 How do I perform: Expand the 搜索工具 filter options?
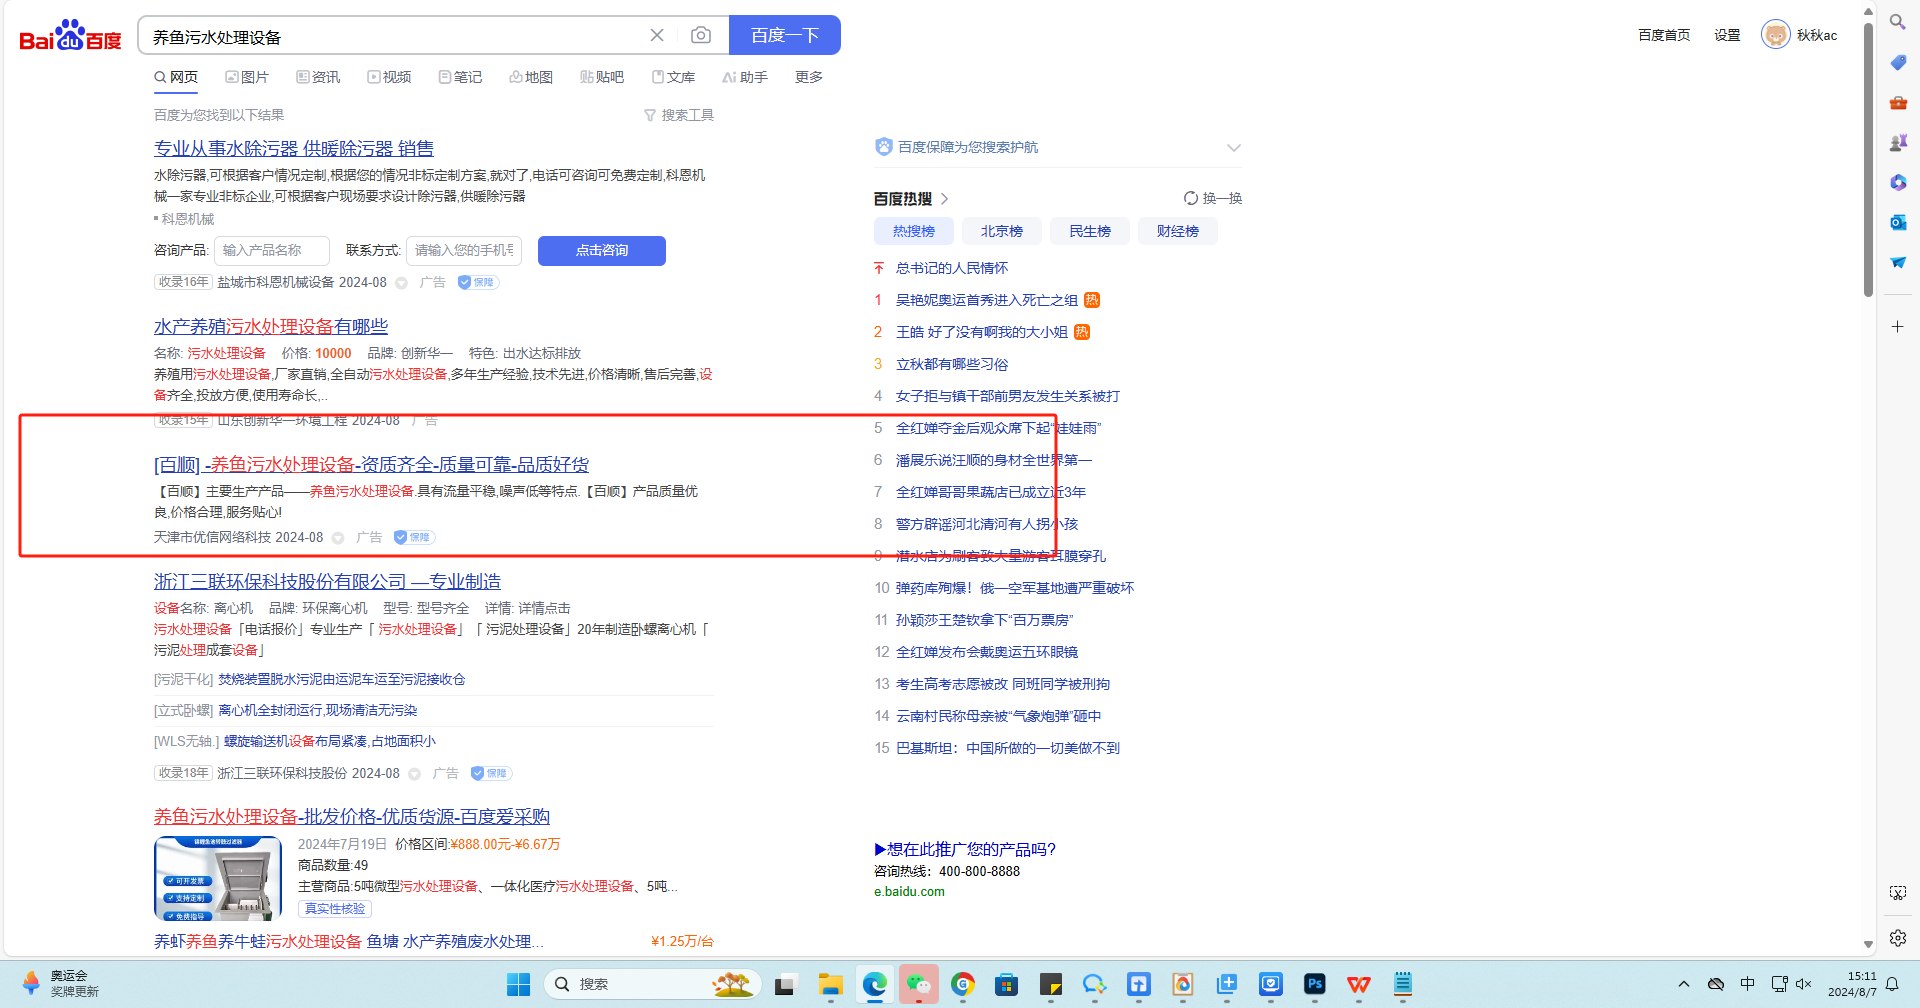[679, 115]
